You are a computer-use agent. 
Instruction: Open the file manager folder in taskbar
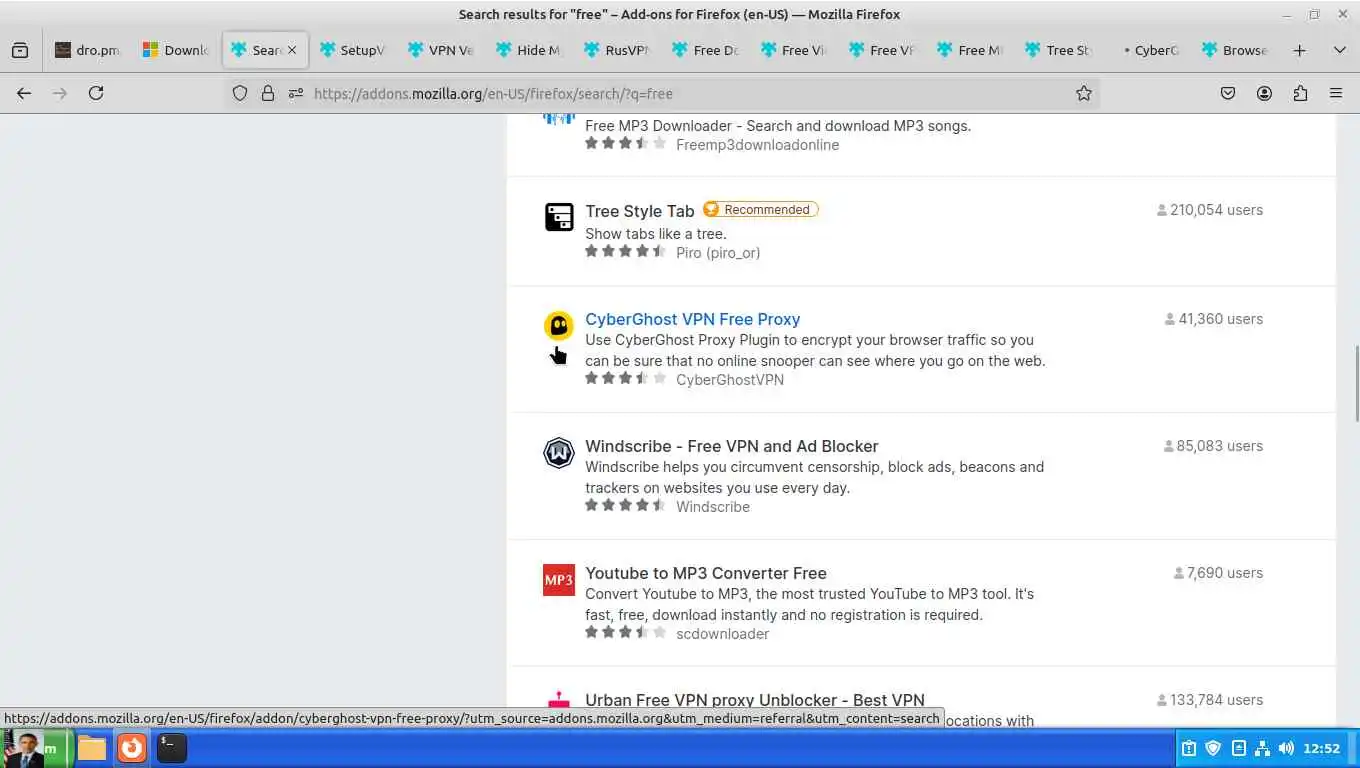92,747
